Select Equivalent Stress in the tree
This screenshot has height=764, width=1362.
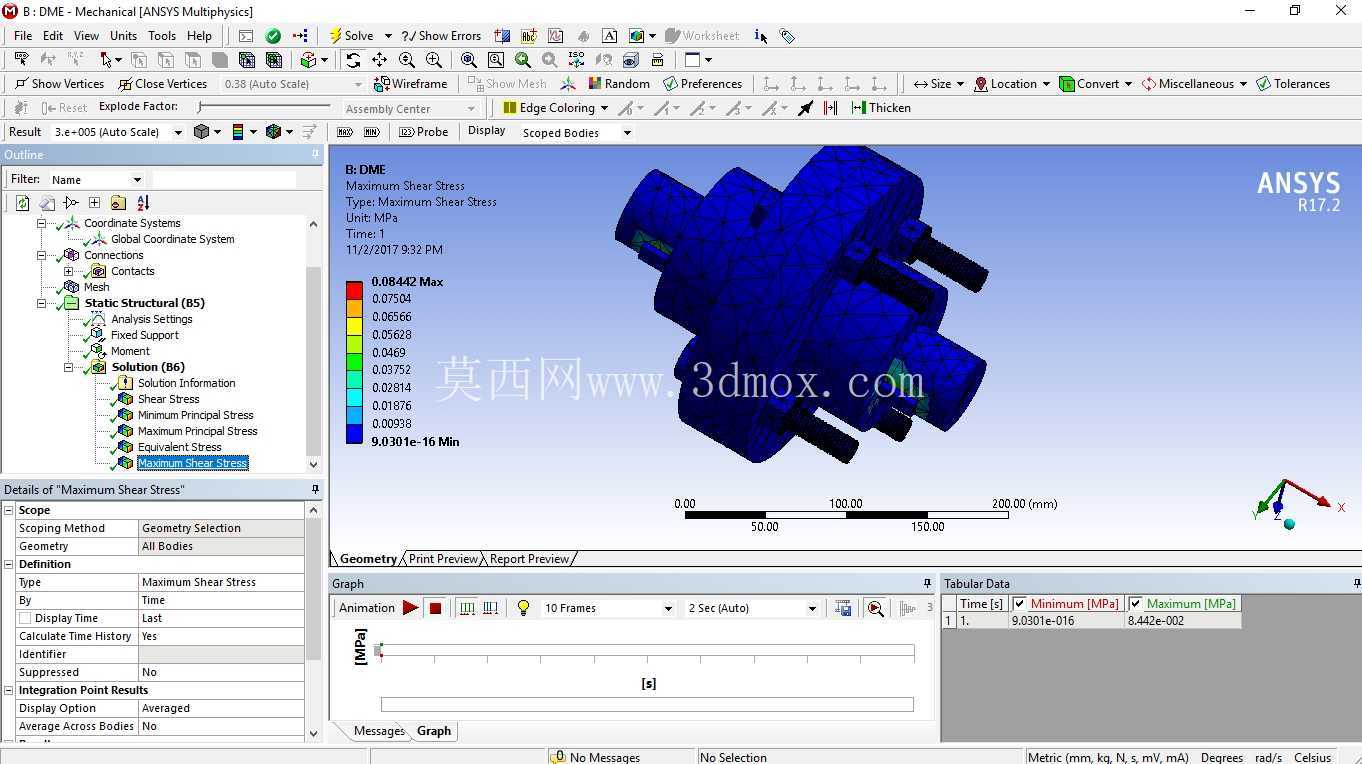[179, 447]
